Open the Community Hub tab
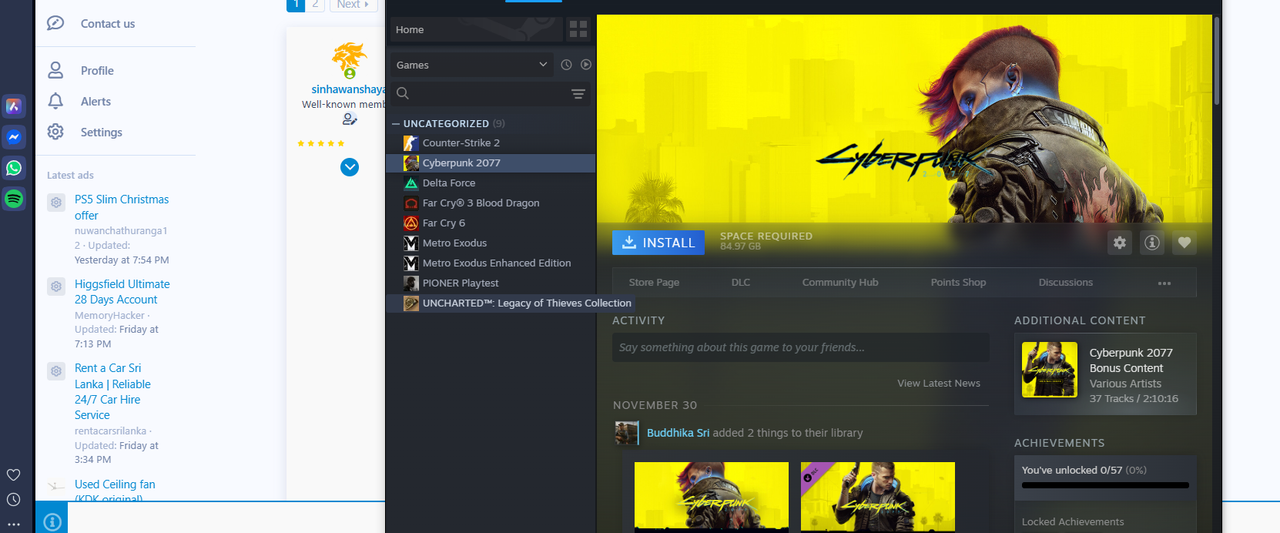Image resolution: width=1280 pixels, height=533 pixels. (x=840, y=283)
